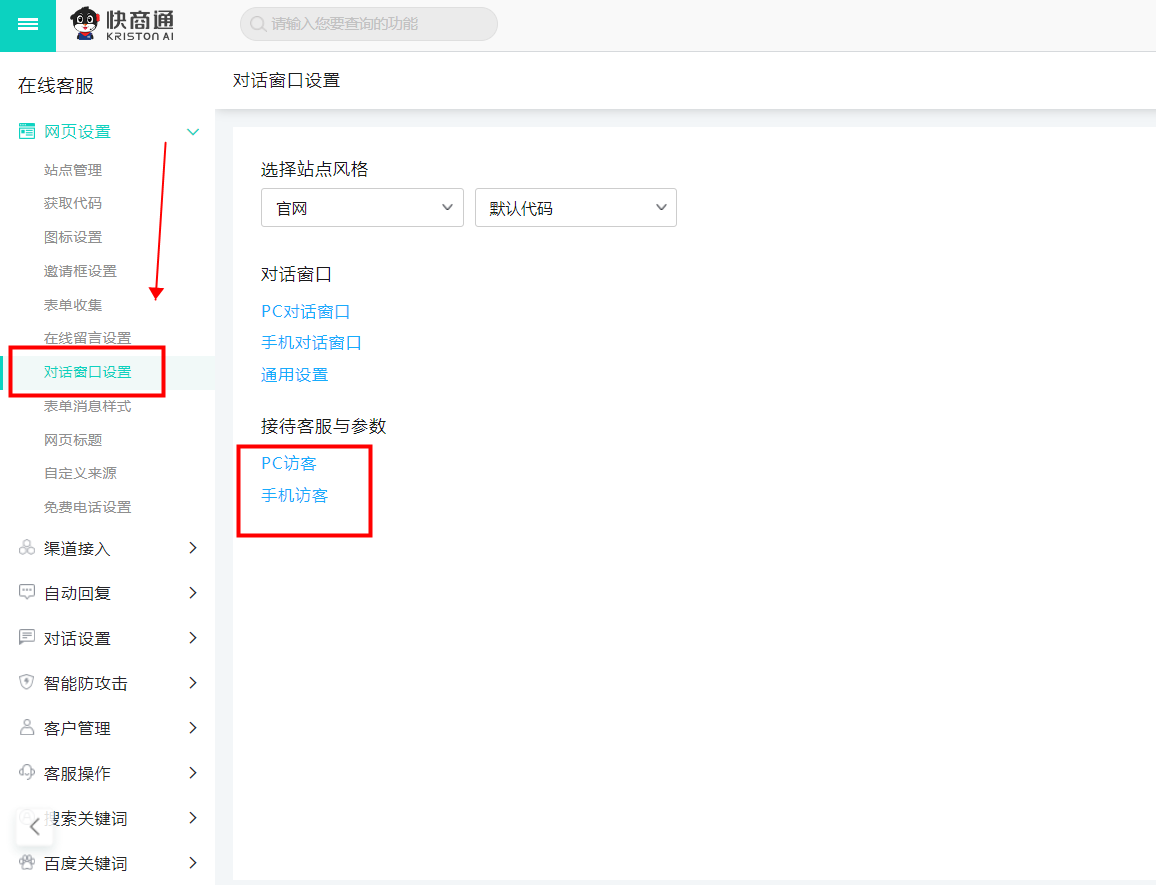Click the 对话设置 message icon
This screenshot has height=885, width=1156.
point(27,638)
